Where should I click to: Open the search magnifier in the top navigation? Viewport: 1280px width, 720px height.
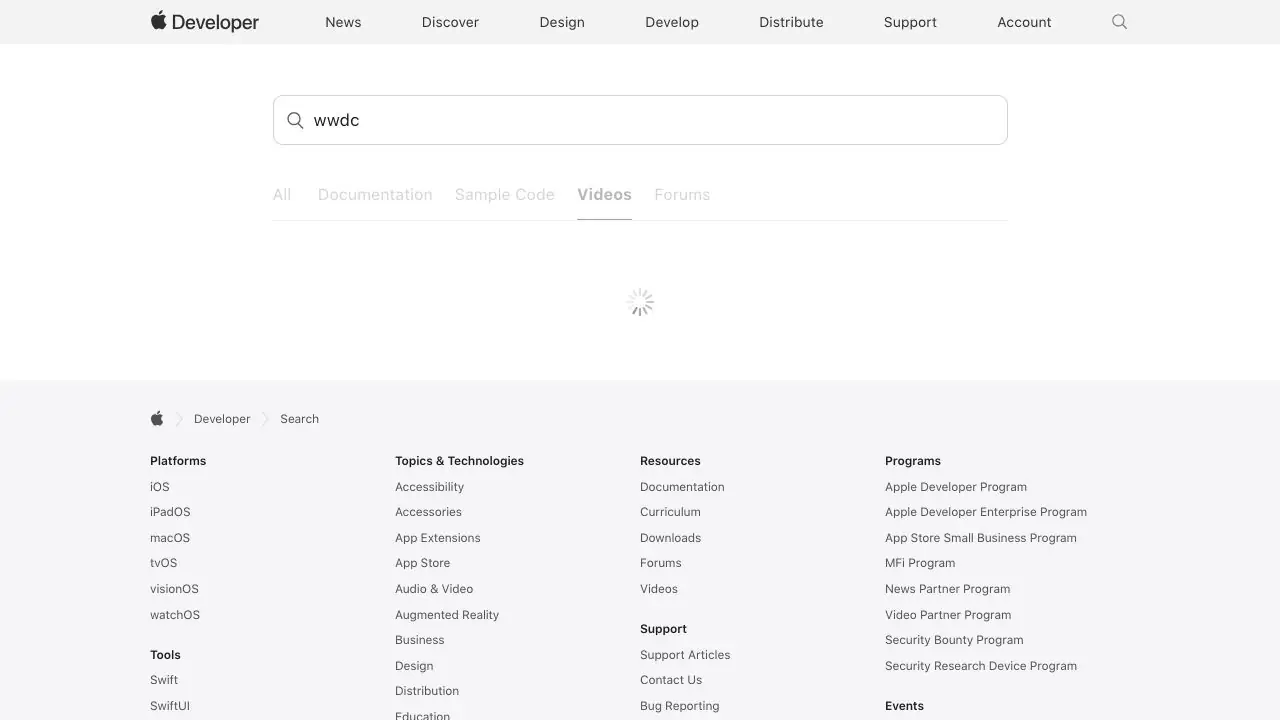click(x=1119, y=22)
